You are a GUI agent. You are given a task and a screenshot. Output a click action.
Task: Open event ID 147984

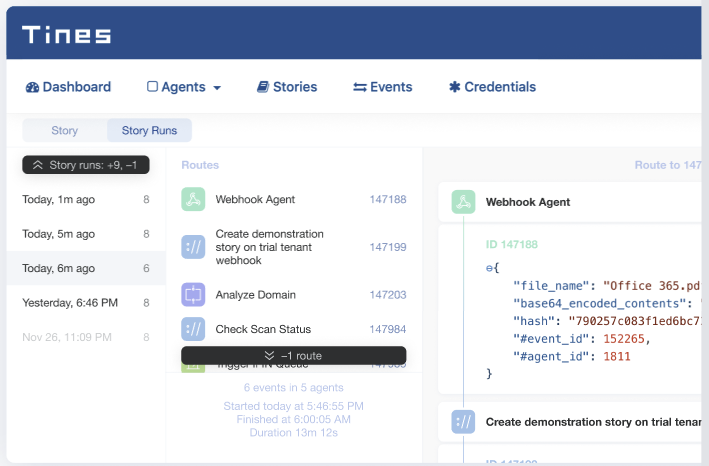pos(388,329)
